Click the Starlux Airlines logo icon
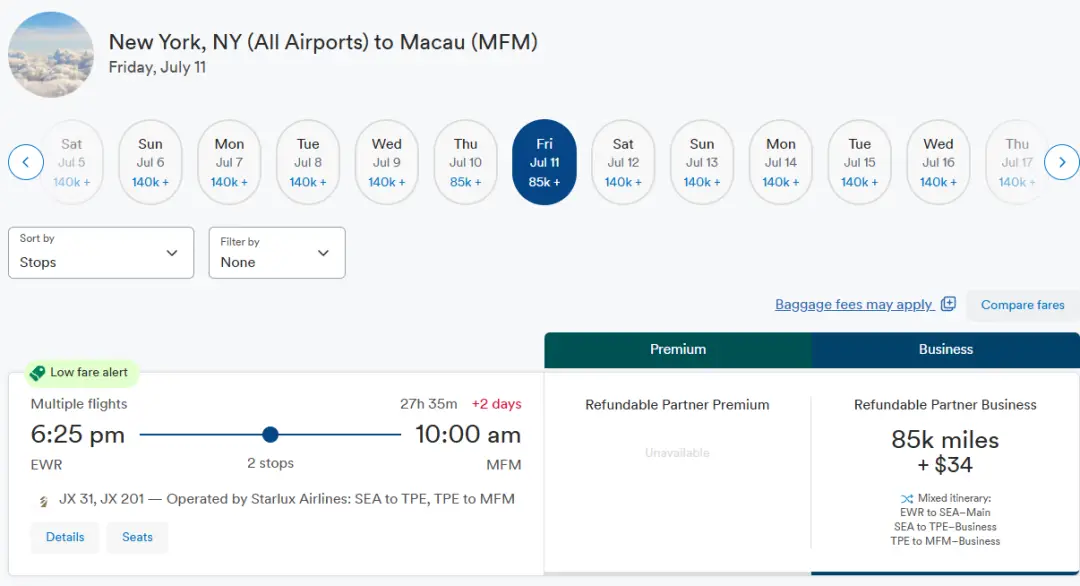This screenshot has height=586, width=1080. (43, 500)
